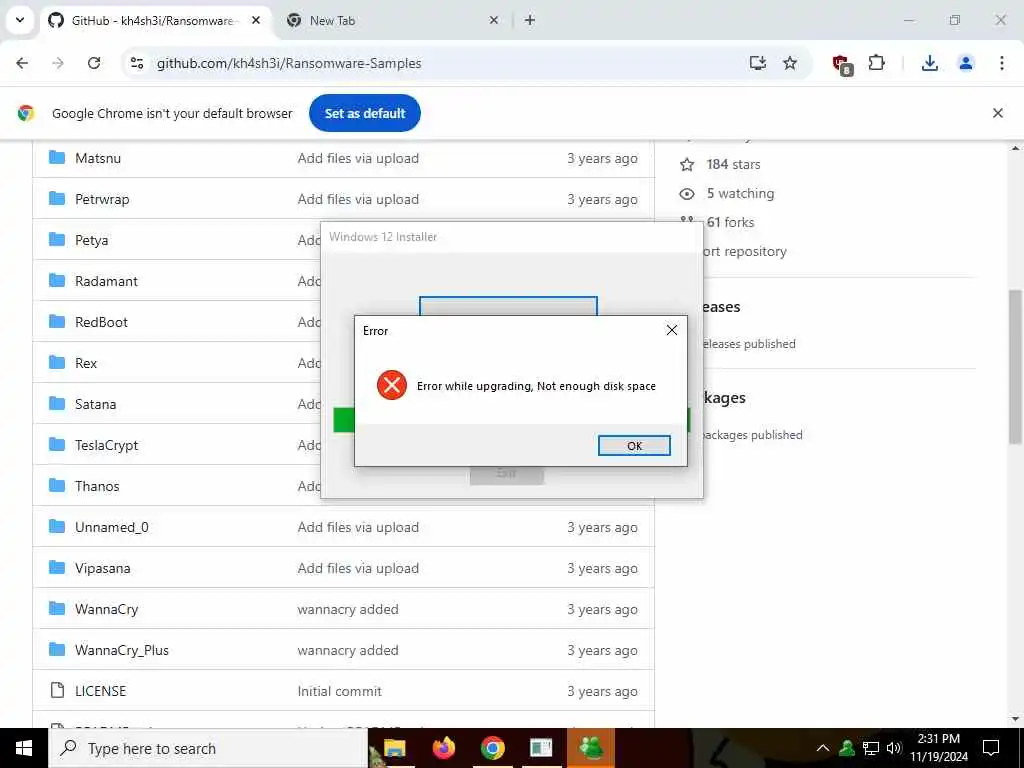The width and height of the screenshot is (1024, 768).
Task: Click the WannaCry folder icon
Action: coord(57,609)
